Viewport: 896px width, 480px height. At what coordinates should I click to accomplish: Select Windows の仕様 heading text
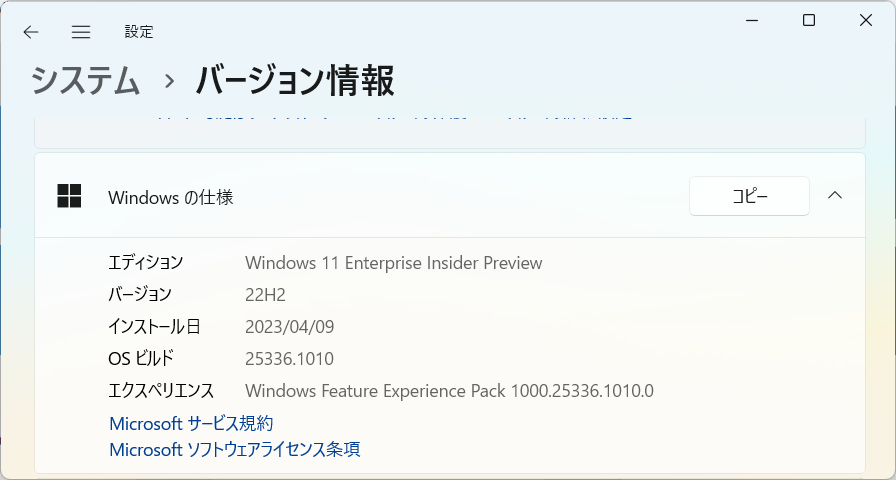[170, 198]
